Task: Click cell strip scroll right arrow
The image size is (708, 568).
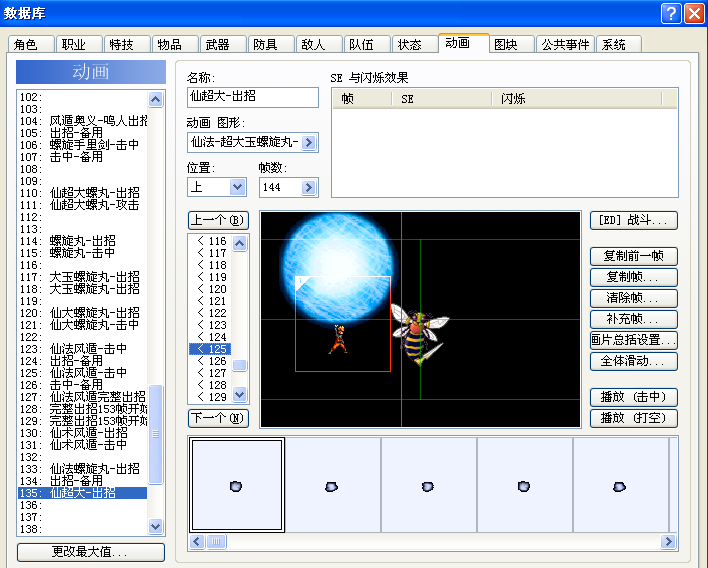Action: (668, 541)
